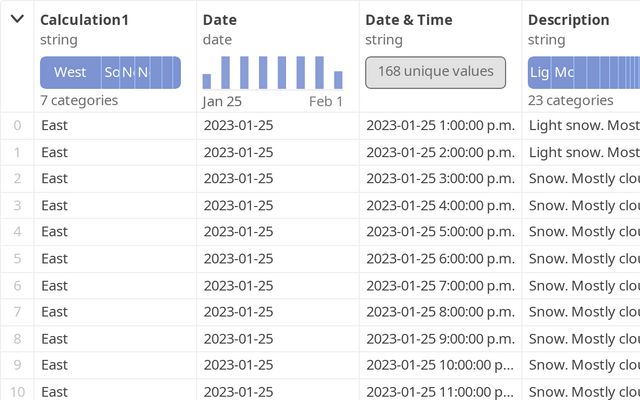Image resolution: width=640 pixels, height=400 pixels.
Task: Click 2023-01-25 date cell in row 1
Action: click(278, 153)
